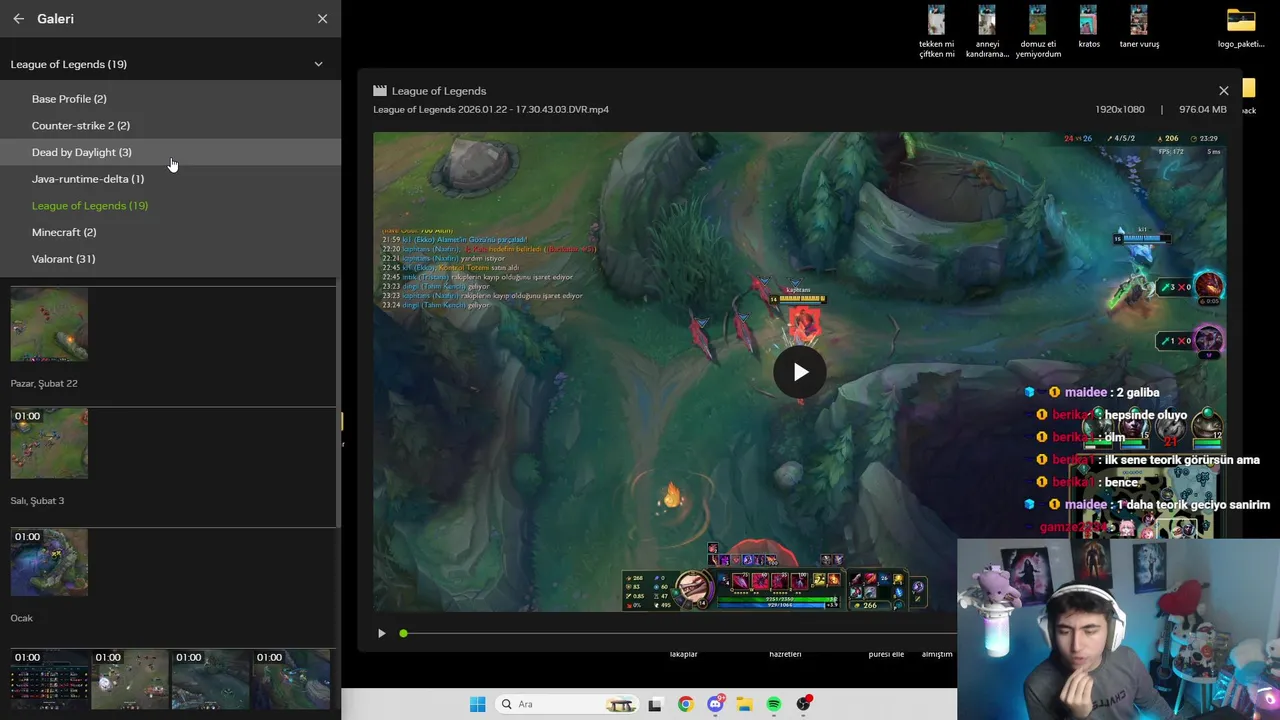Click the Salı, Şubat 3 date label
Image resolution: width=1280 pixels, height=720 pixels.
click(37, 501)
